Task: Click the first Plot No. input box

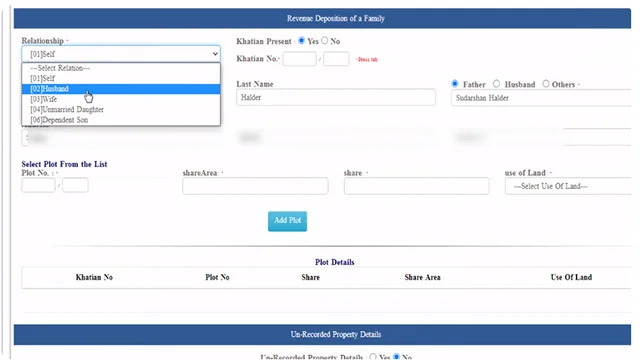Action: tap(38, 185)
